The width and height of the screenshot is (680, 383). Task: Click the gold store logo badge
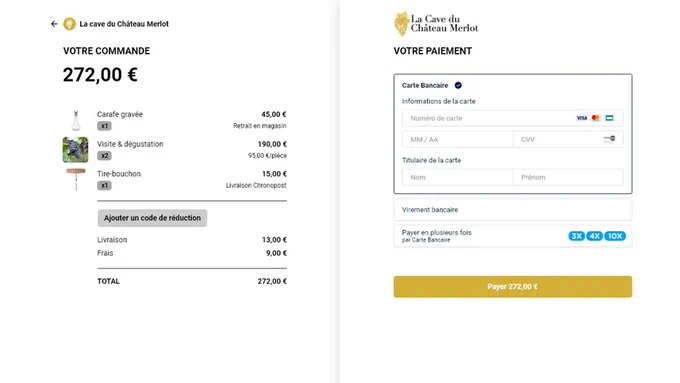point(69,24)
